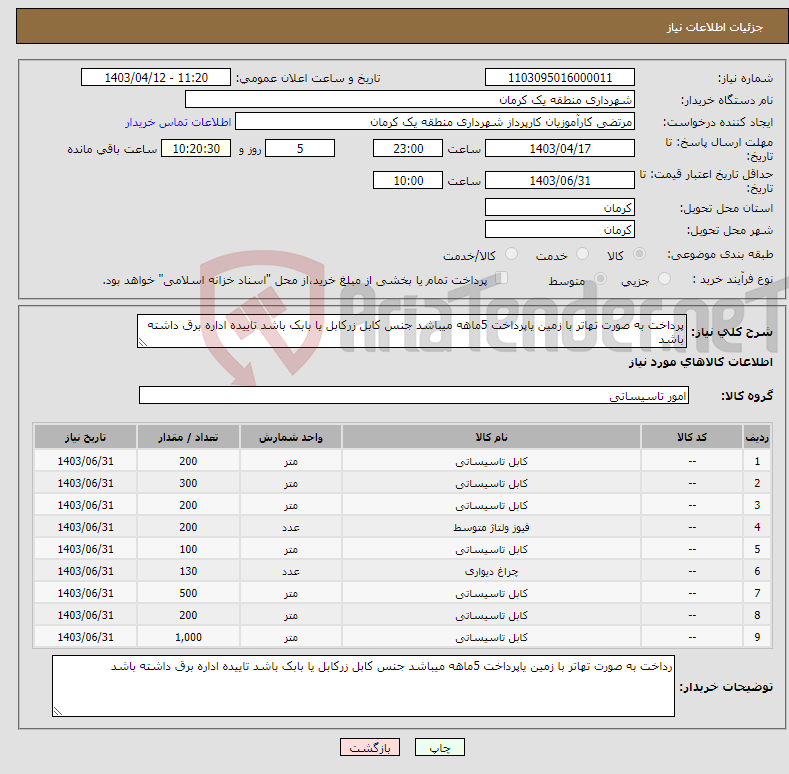
Task: Click the price validity date 1403/06/31 field
Action: [560, 180]
